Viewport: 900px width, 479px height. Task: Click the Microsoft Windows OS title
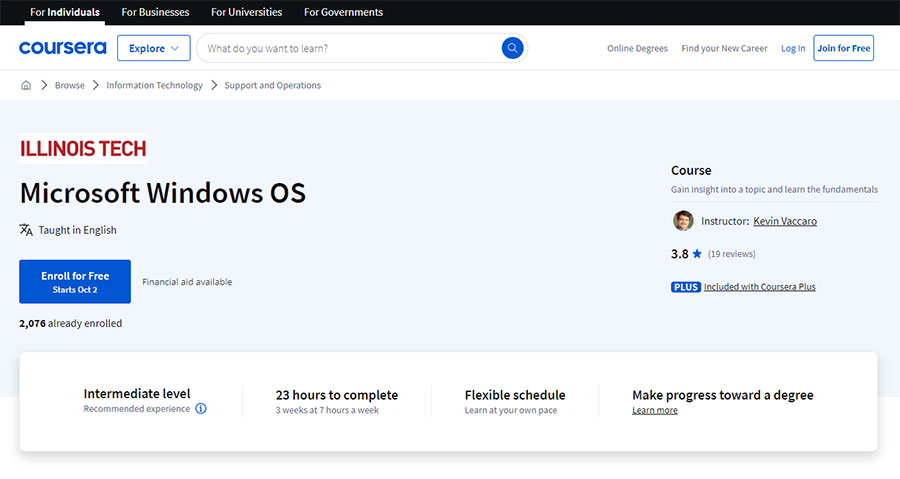click(162, 193)
